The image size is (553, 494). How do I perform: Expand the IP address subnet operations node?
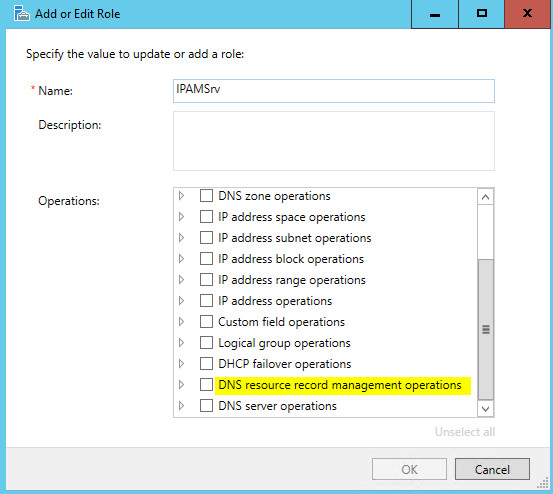click(x=181, y=238)
